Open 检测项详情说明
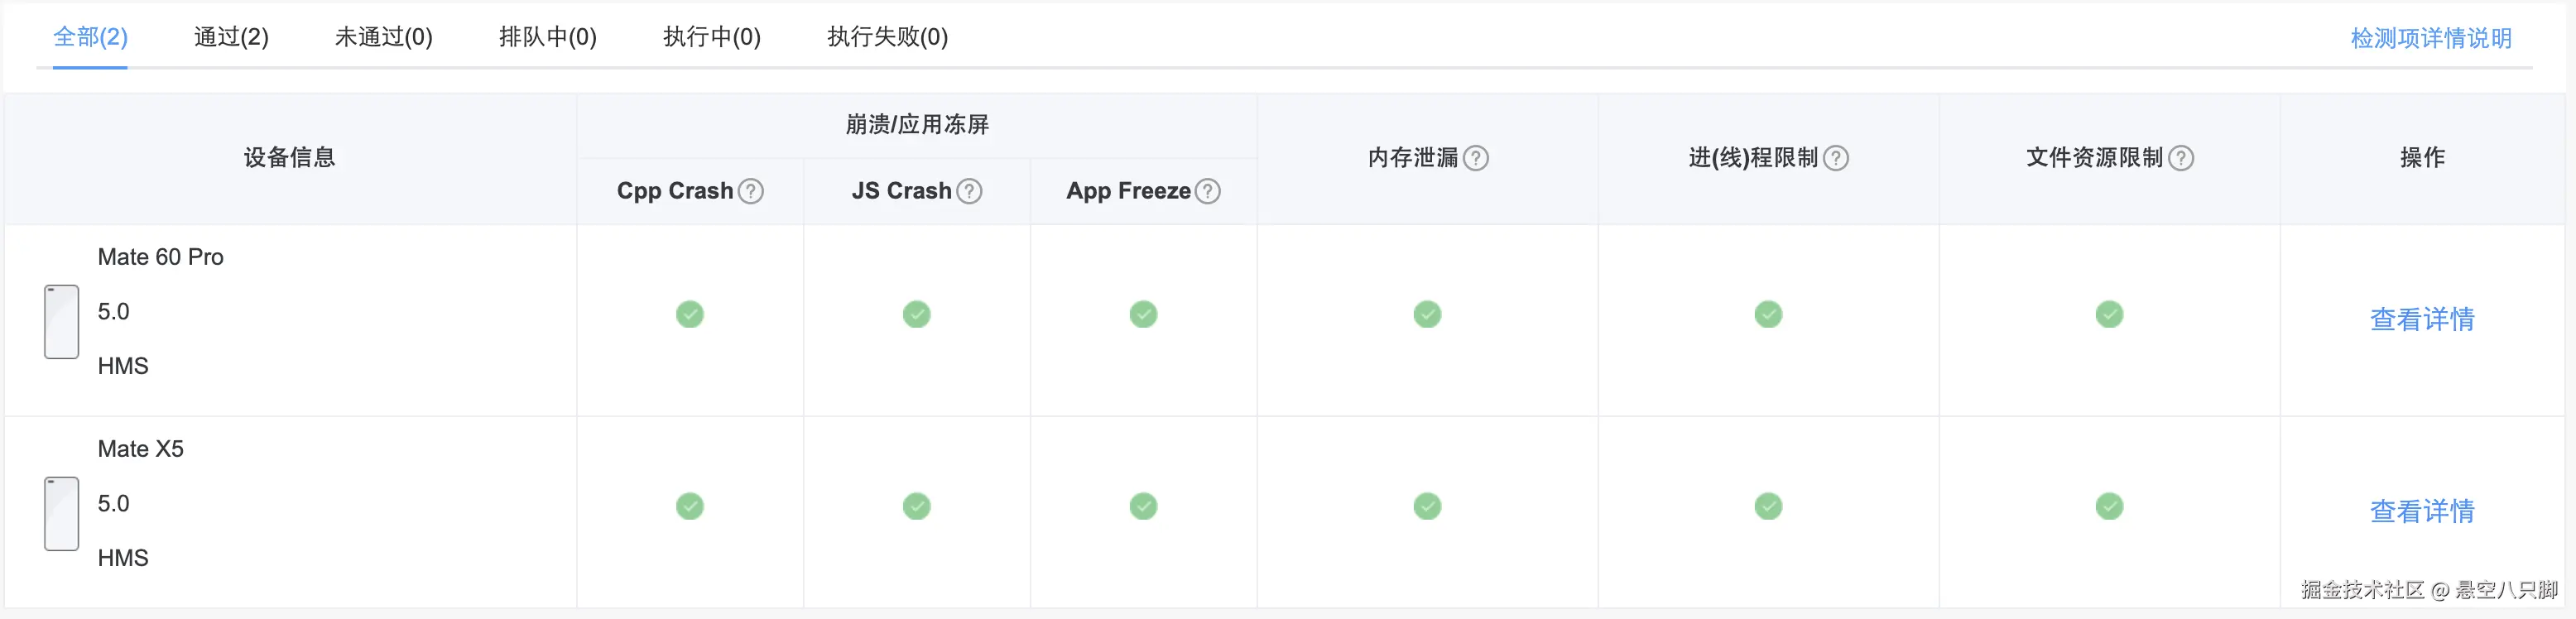2576x619 pixels. point(2431,38)
